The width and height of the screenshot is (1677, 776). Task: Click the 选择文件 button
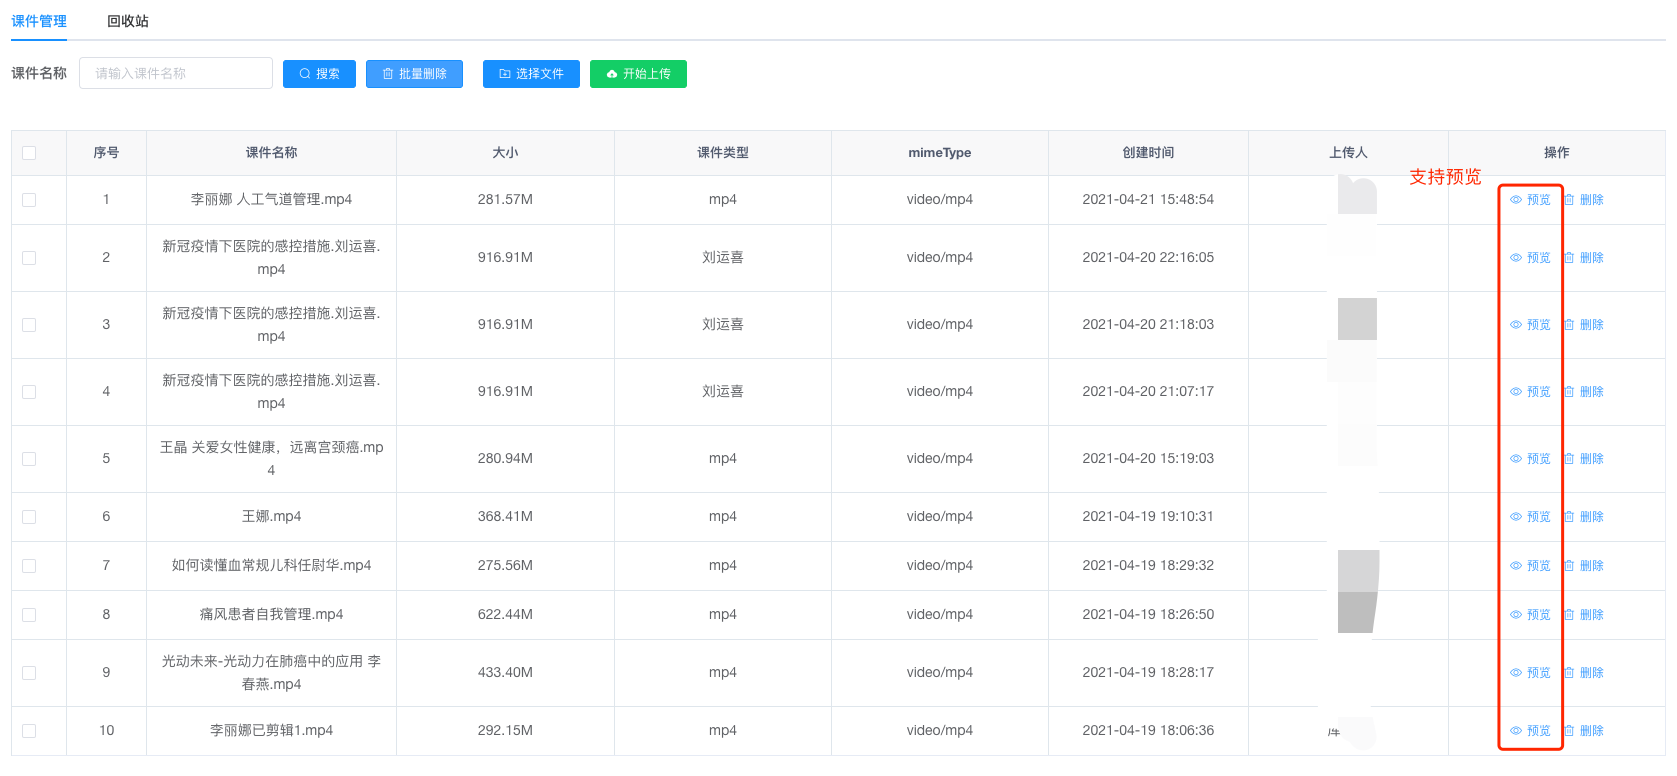[531, 74]
